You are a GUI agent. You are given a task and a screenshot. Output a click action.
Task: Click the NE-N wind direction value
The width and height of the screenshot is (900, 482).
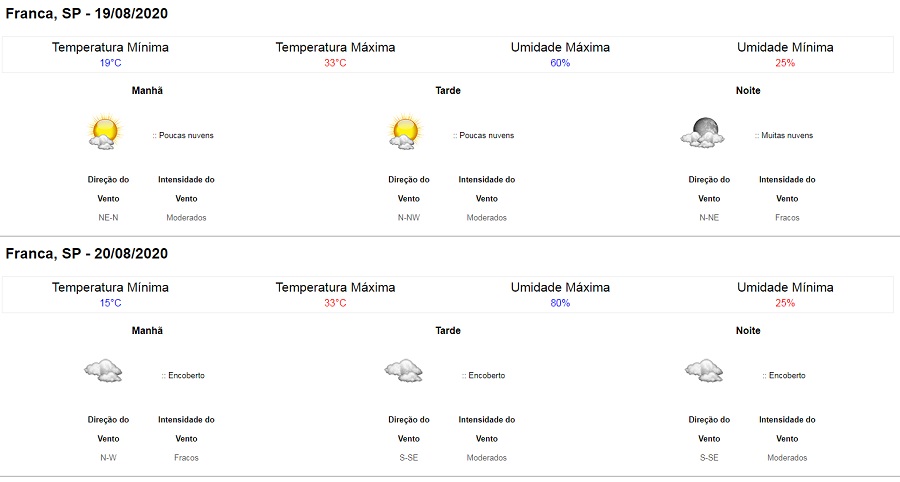pyautogui.click(x=108, y=218)
